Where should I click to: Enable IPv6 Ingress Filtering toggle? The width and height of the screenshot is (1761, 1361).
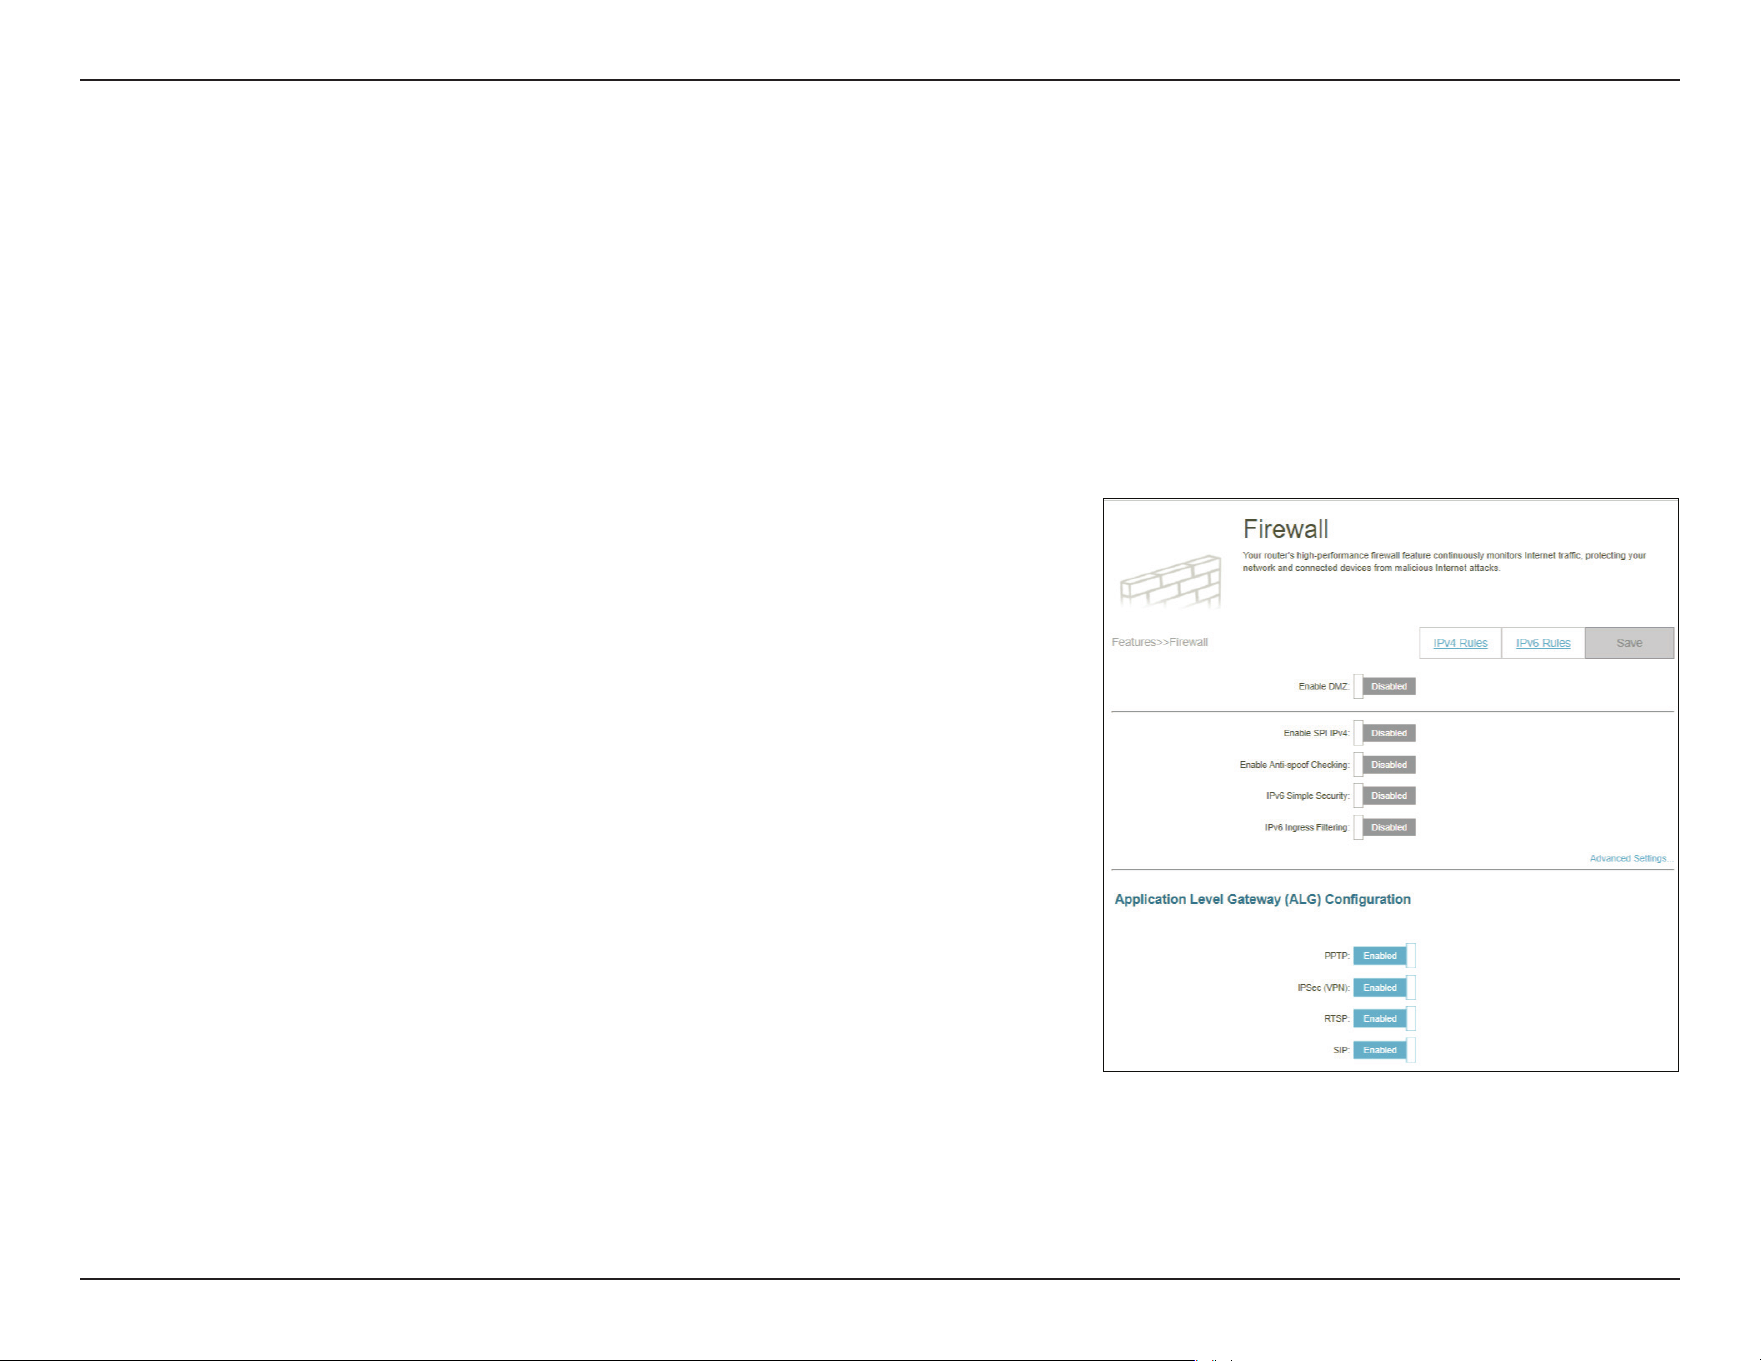[1385, 828]
